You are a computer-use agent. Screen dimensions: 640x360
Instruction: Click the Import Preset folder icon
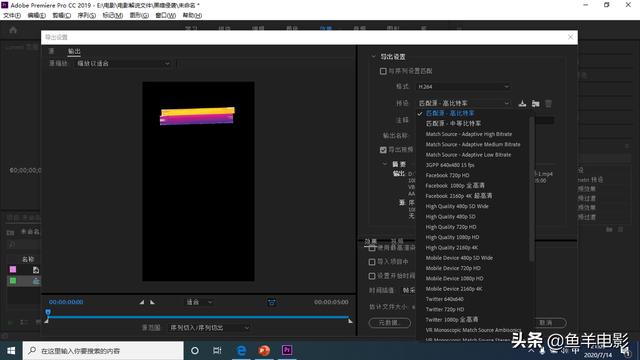coord(536,103)
